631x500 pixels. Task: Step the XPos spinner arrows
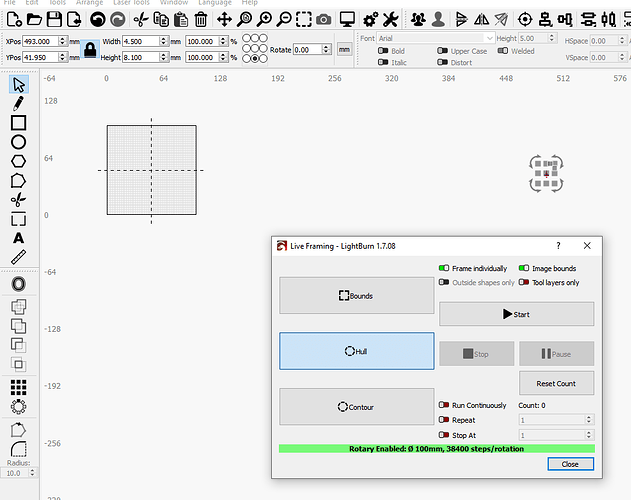[x=62, y=41]
